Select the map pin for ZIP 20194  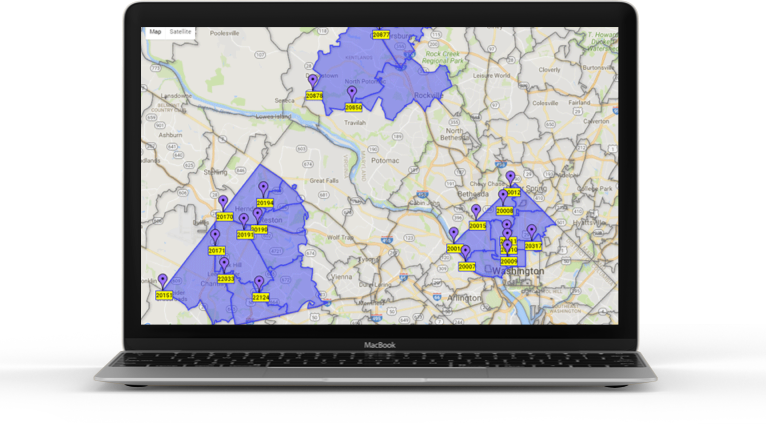point(263,189)
